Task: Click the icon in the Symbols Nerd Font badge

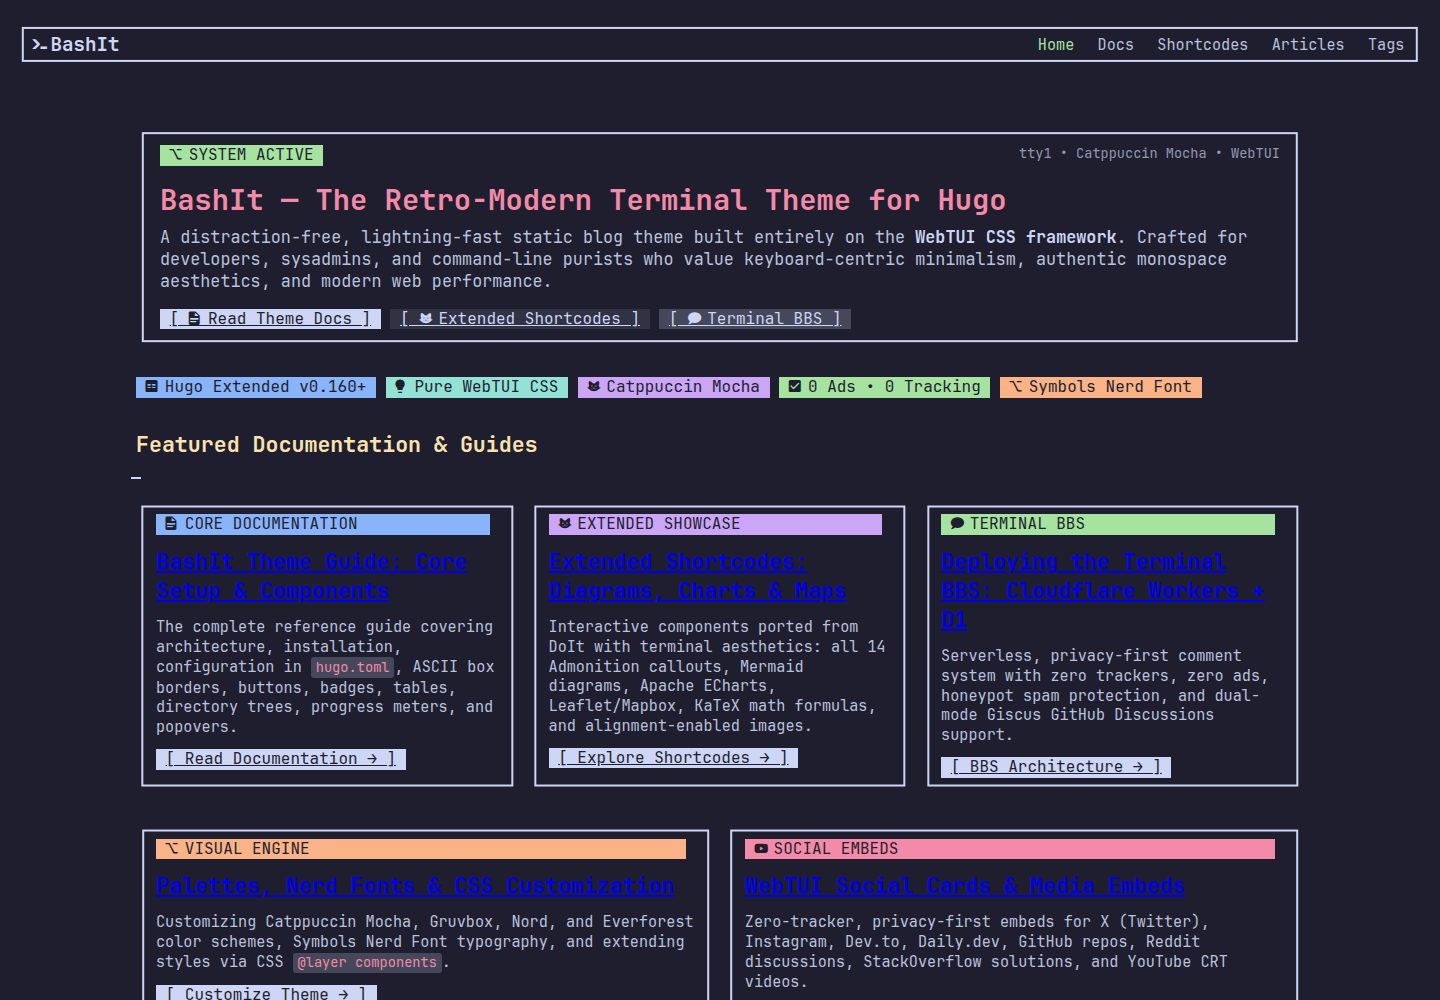Action: coord(1016,387)
